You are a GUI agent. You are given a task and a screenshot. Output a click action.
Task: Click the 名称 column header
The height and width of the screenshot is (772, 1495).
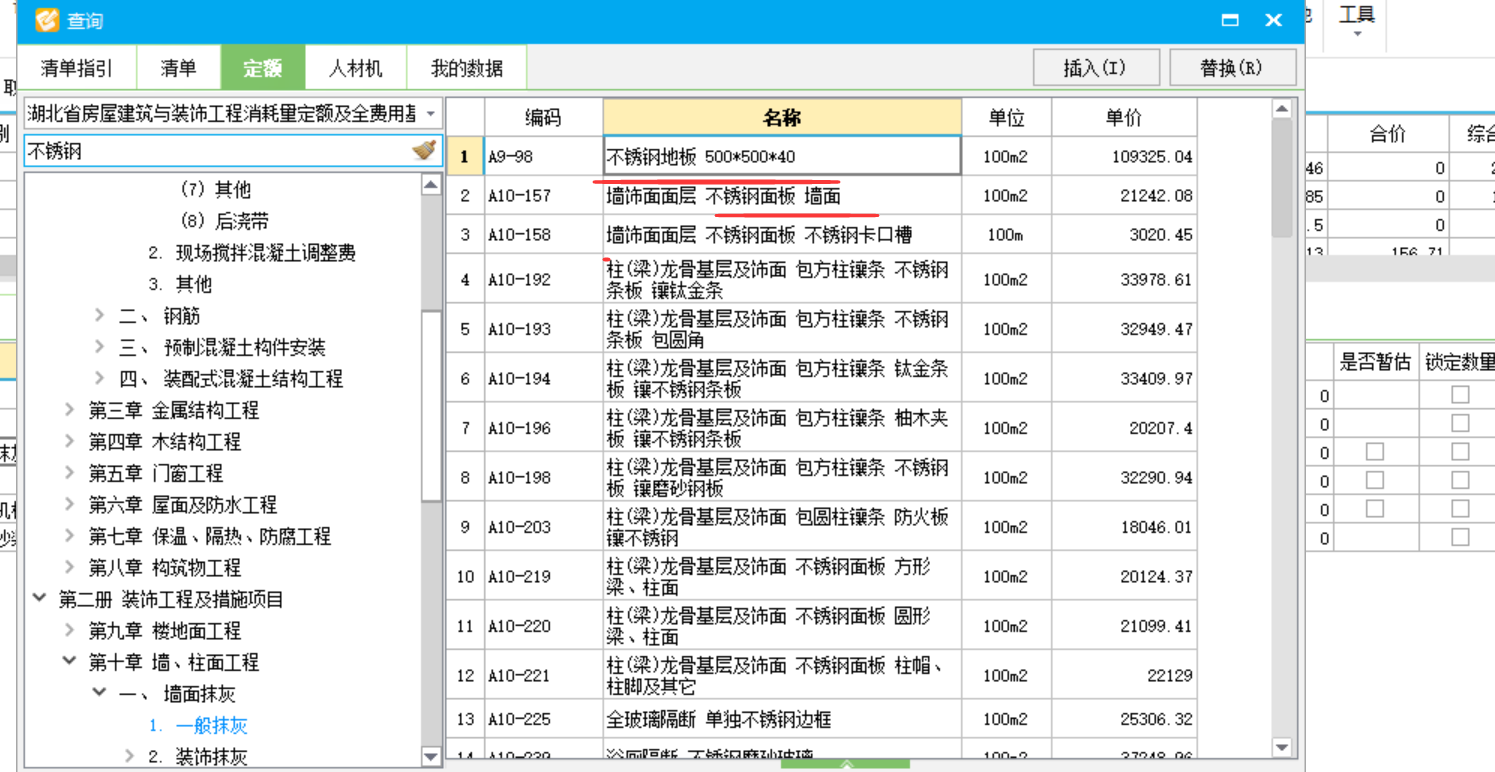pyautogui.click(x=782, y=117)
